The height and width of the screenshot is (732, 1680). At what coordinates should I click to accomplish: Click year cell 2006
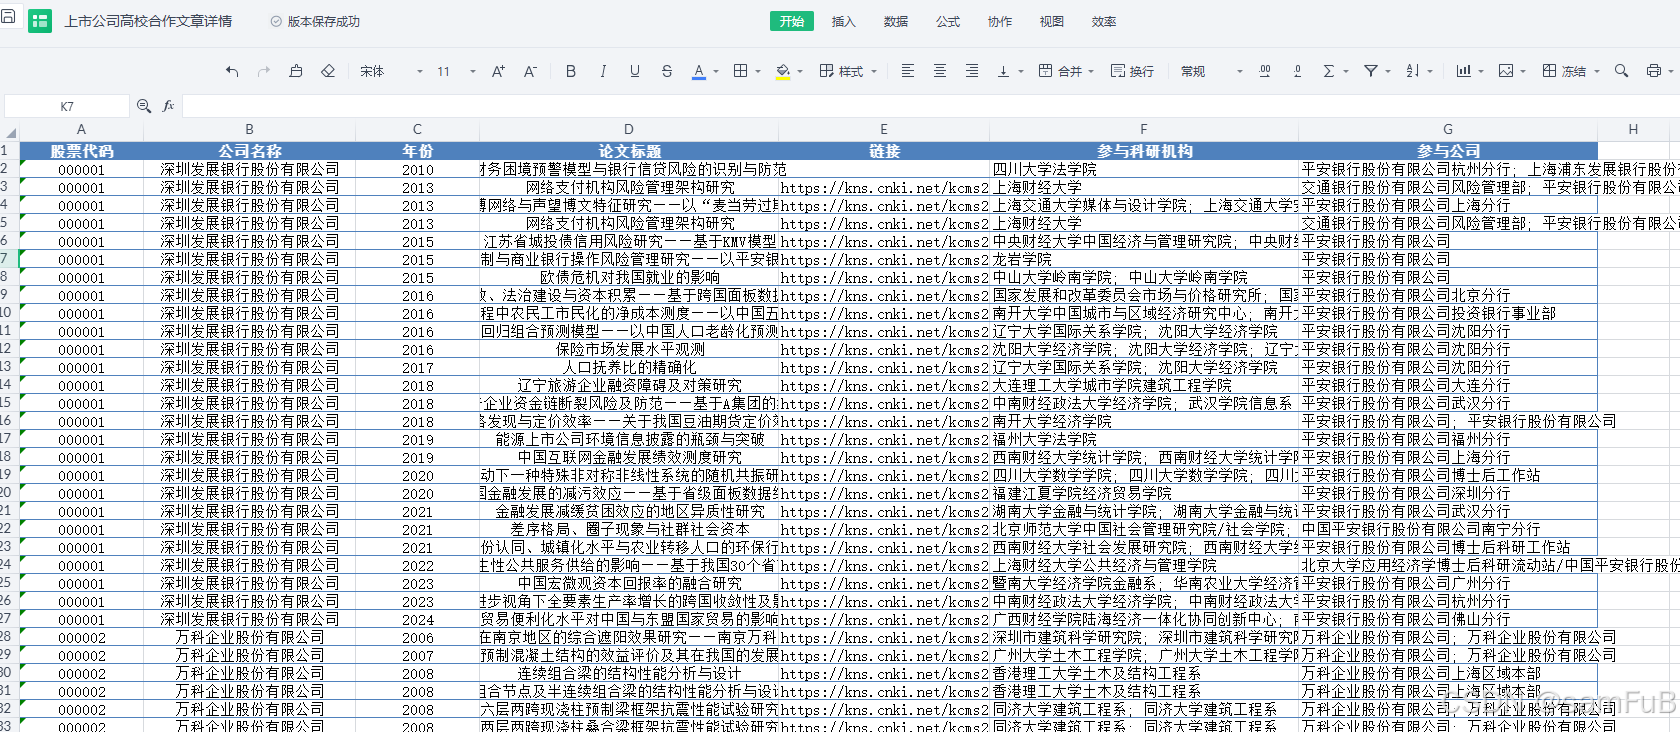[x=417, y=637]
